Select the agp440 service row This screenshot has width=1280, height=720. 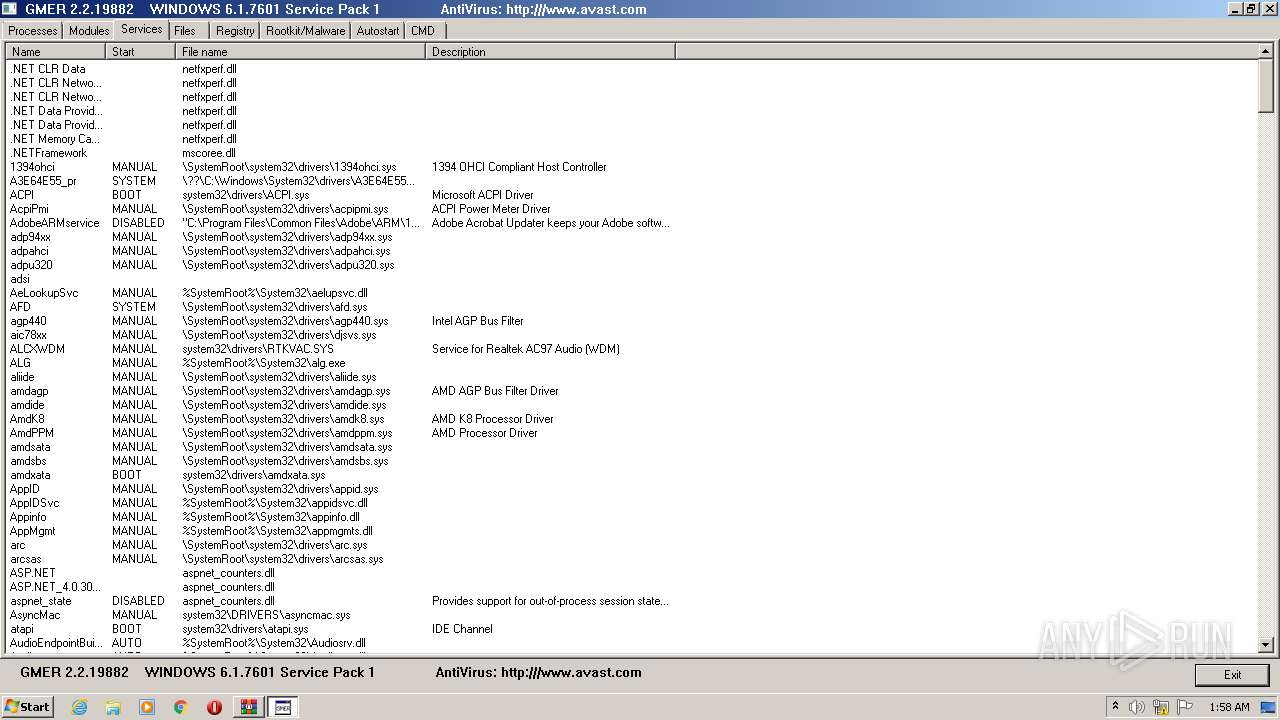pos(340,321)
